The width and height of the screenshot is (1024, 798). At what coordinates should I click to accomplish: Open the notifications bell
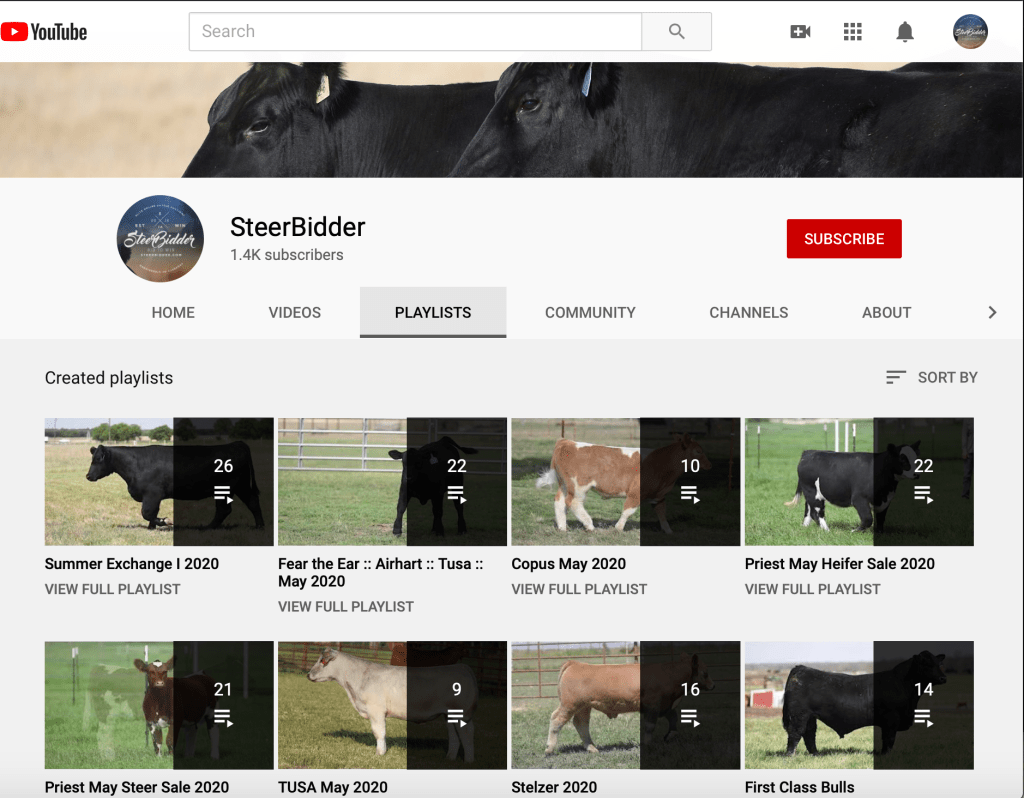[905, 32]
